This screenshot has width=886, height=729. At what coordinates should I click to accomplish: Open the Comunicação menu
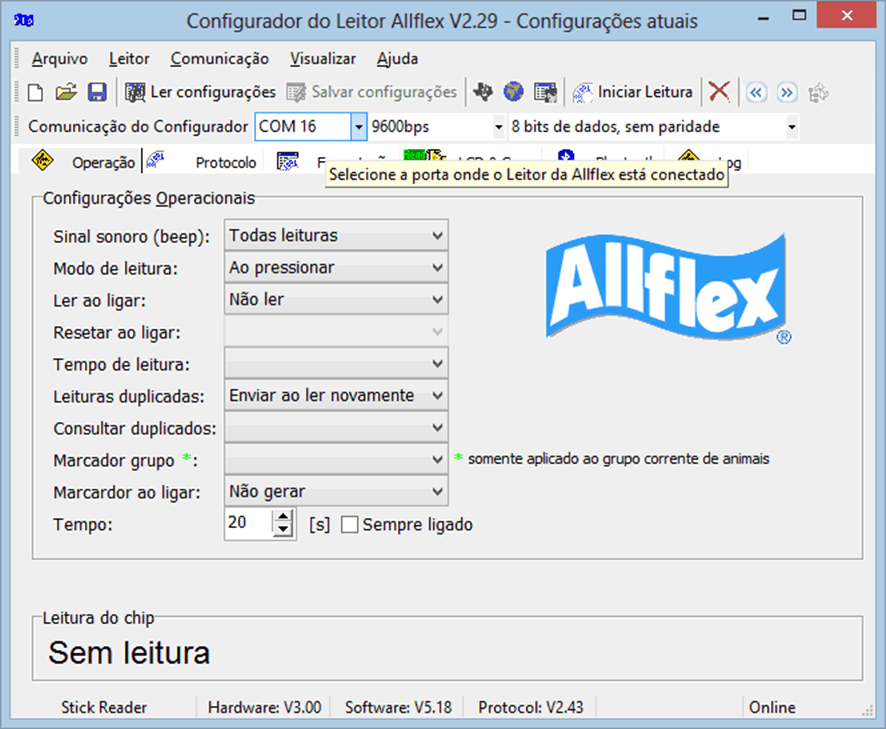tap(220, 59)
